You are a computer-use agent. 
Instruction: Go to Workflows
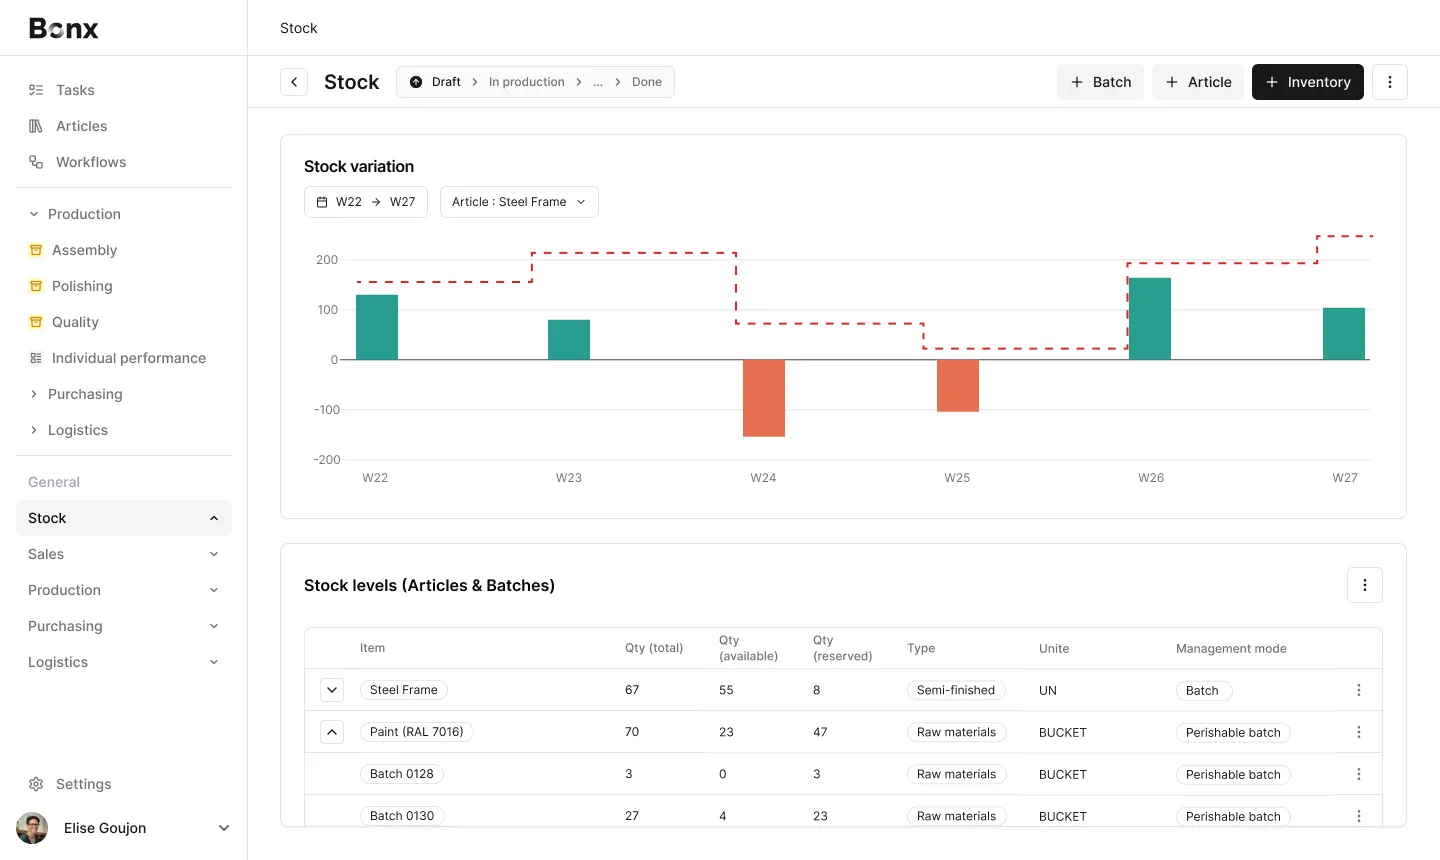tap(78, 162)
